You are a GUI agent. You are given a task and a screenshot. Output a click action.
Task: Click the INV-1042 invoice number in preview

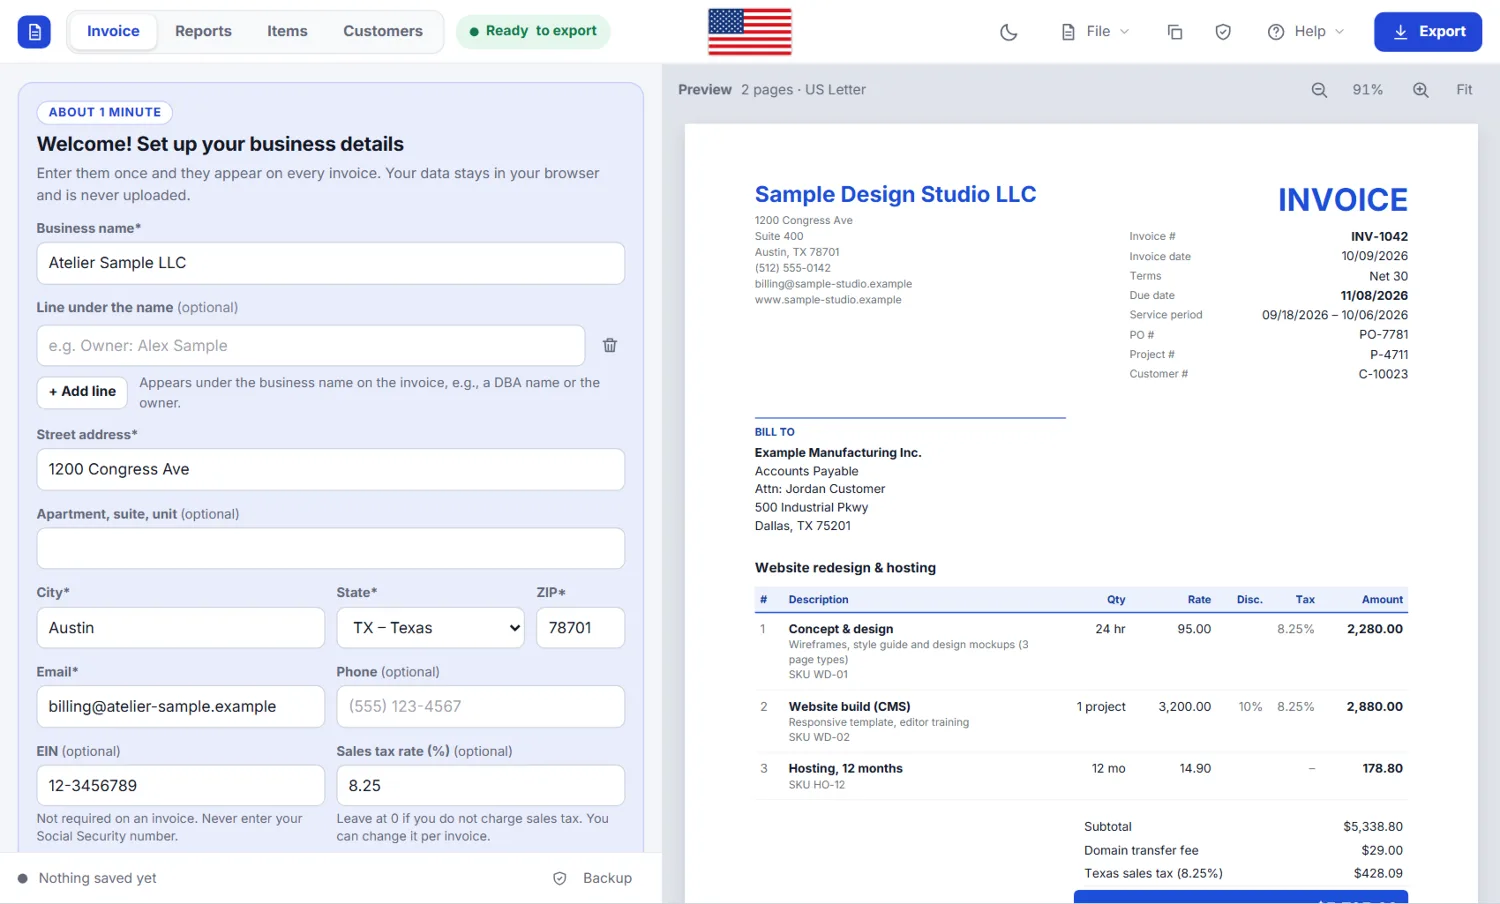click(x=1379, y=237)
